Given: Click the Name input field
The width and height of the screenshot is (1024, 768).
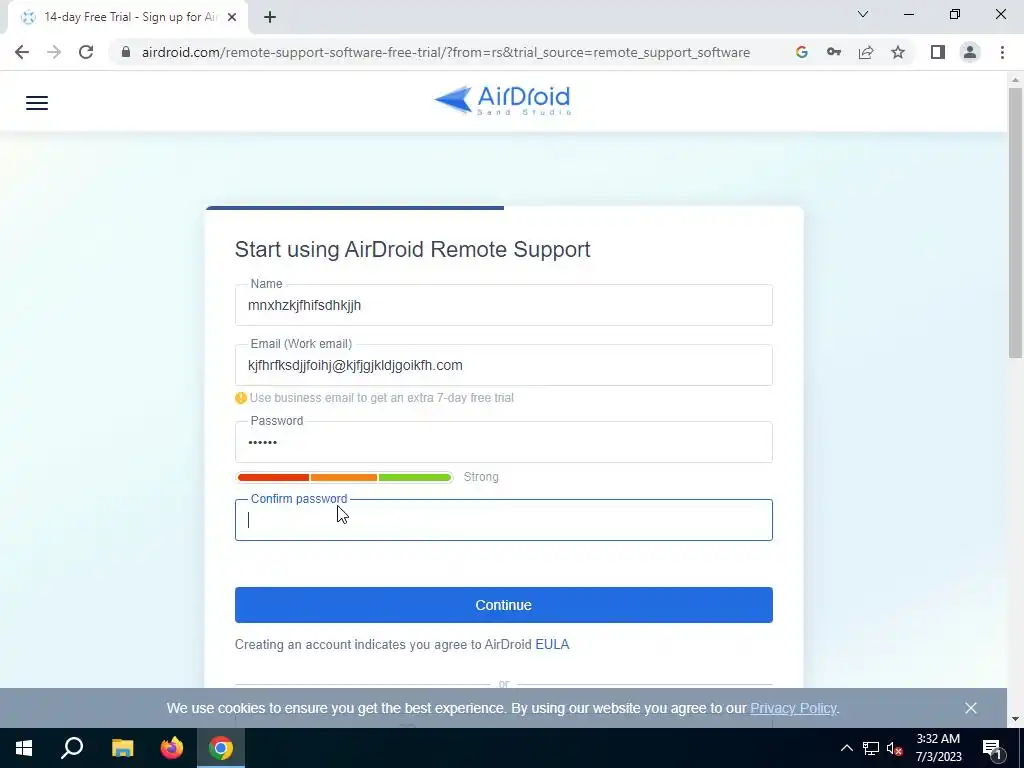Looking at the screenshot, I should 504,305.
